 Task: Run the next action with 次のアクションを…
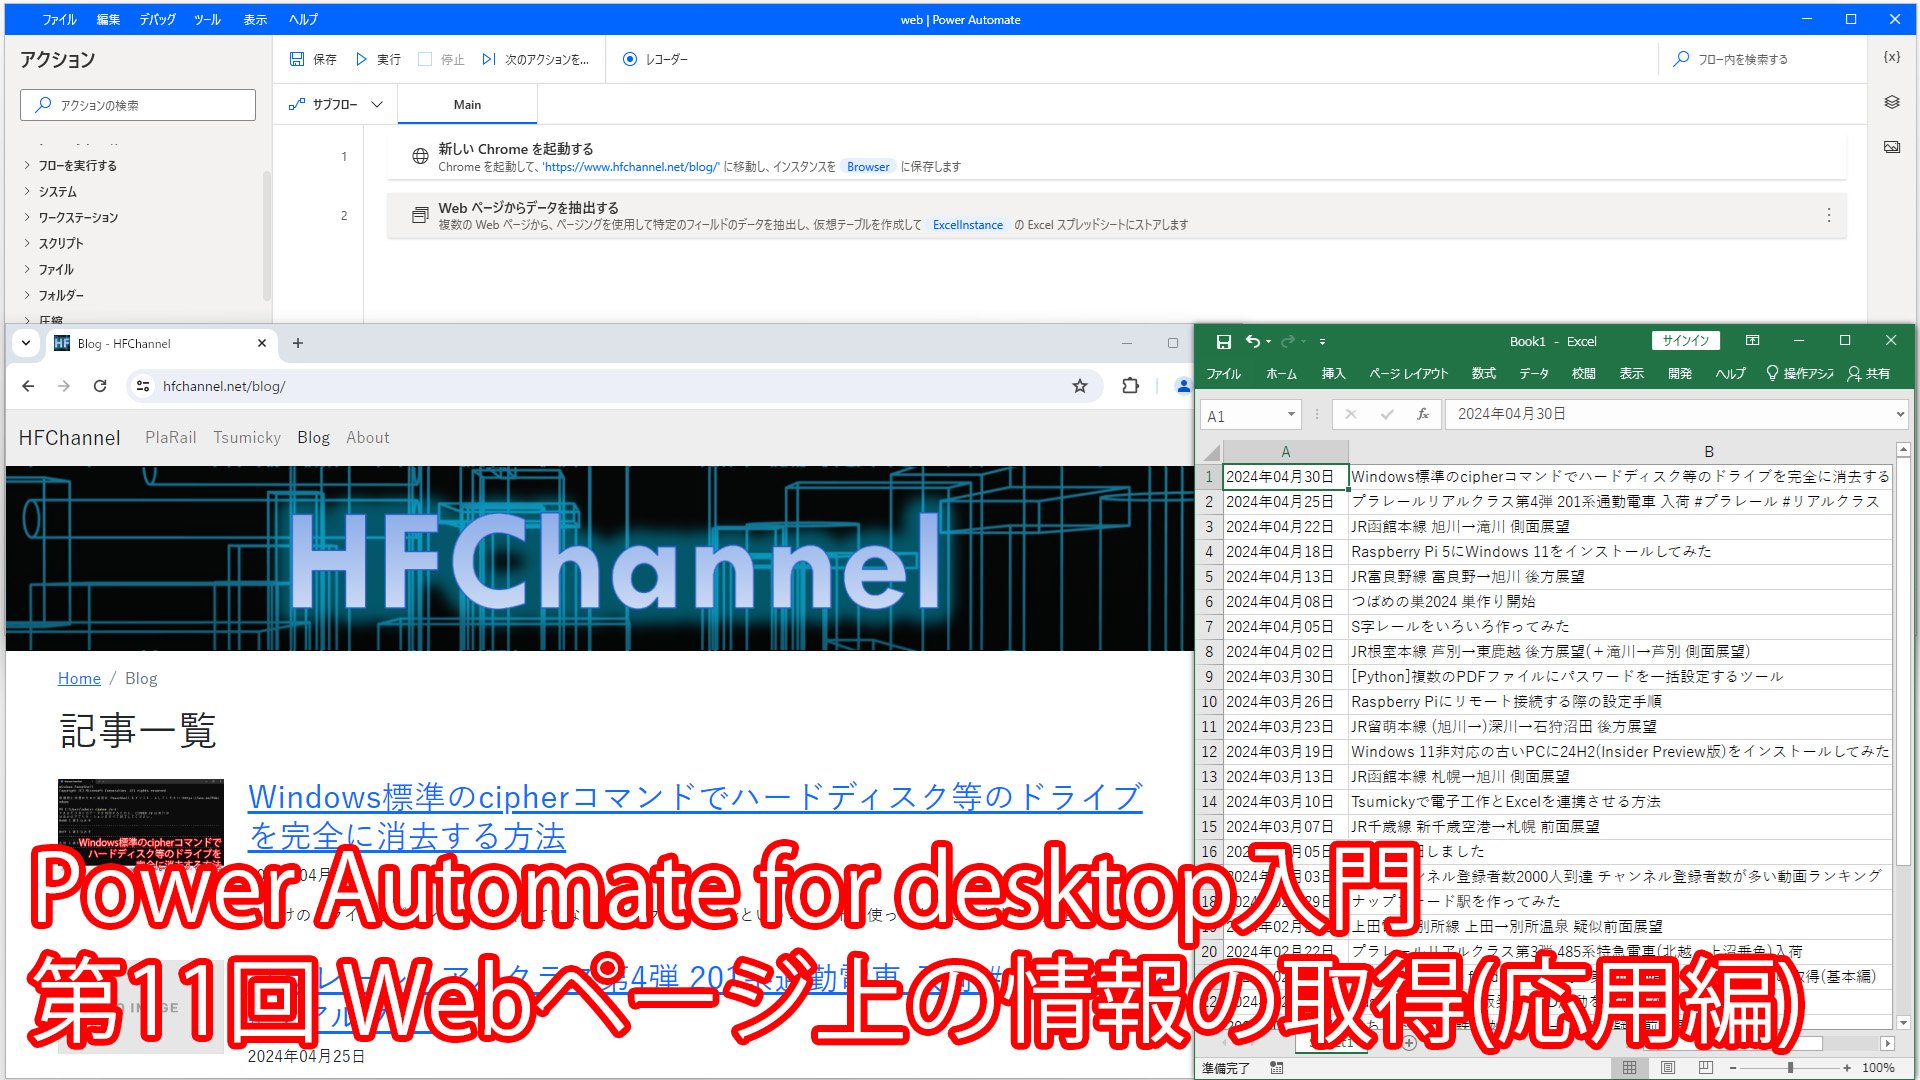point(536,59)
